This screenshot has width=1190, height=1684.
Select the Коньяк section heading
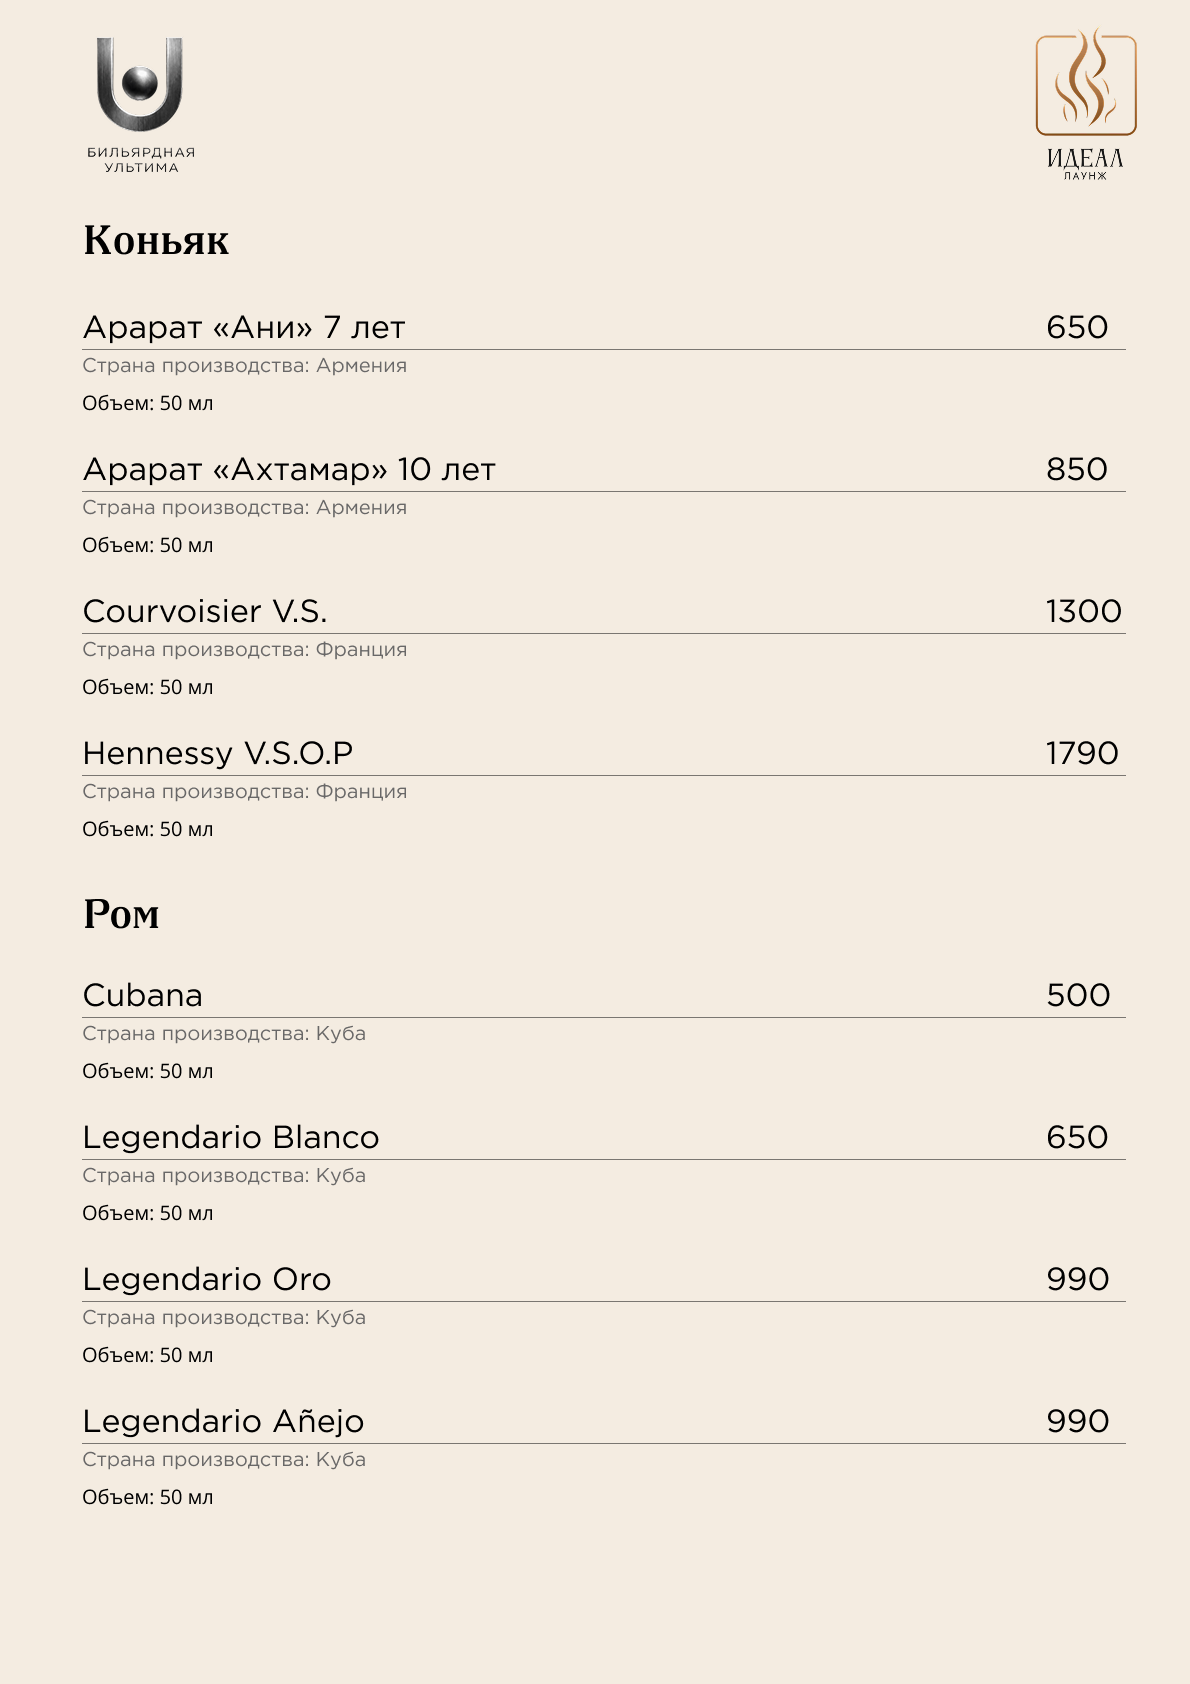[x=156, y=240]
